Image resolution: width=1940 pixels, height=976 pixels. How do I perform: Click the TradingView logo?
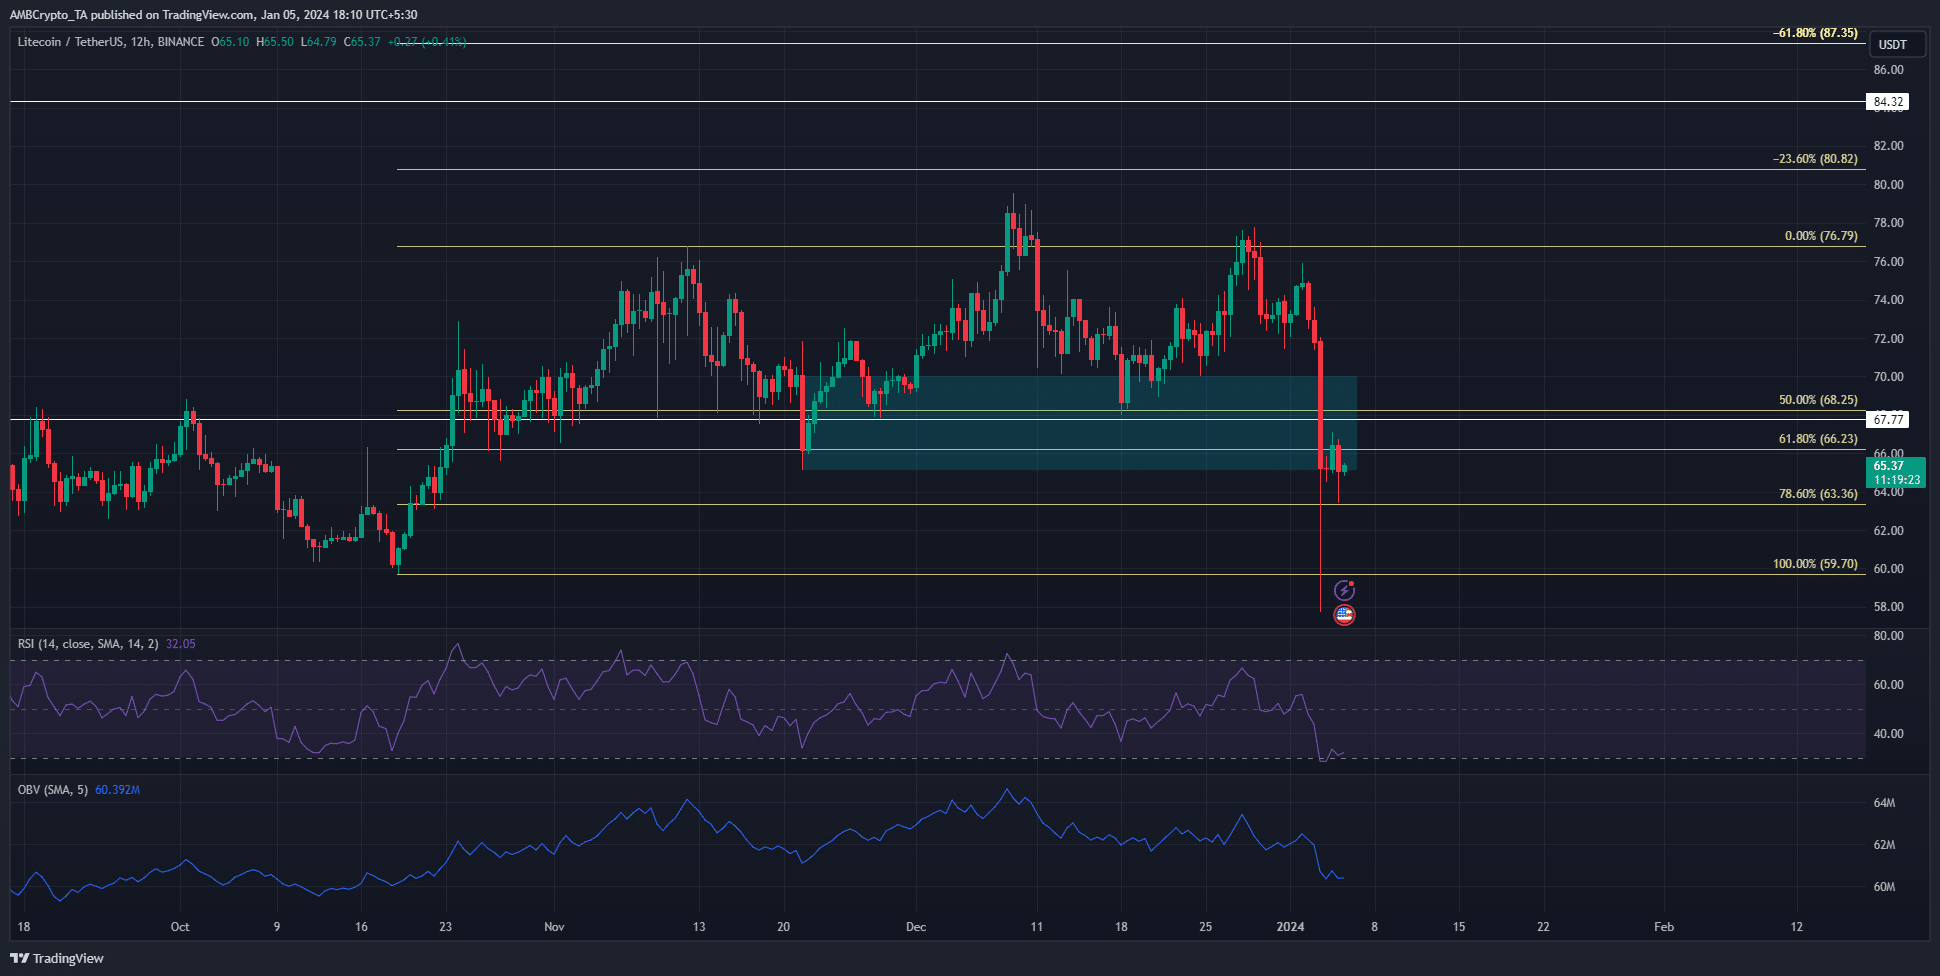click(x=57, y=958)
